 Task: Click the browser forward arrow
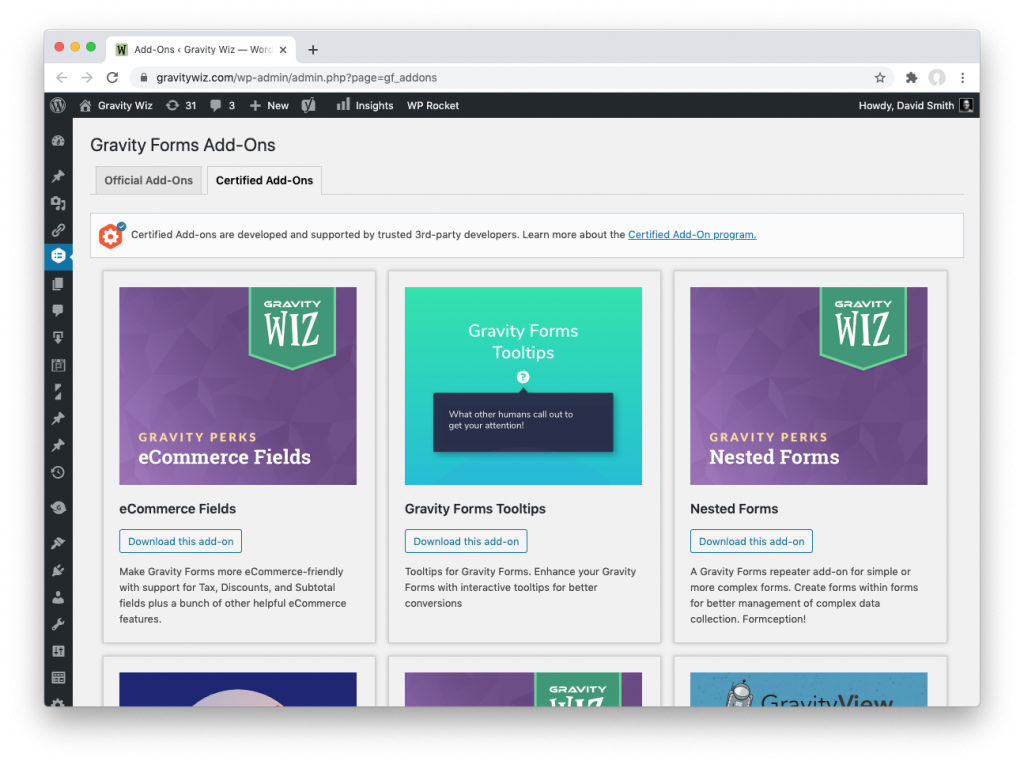(87, 78)
